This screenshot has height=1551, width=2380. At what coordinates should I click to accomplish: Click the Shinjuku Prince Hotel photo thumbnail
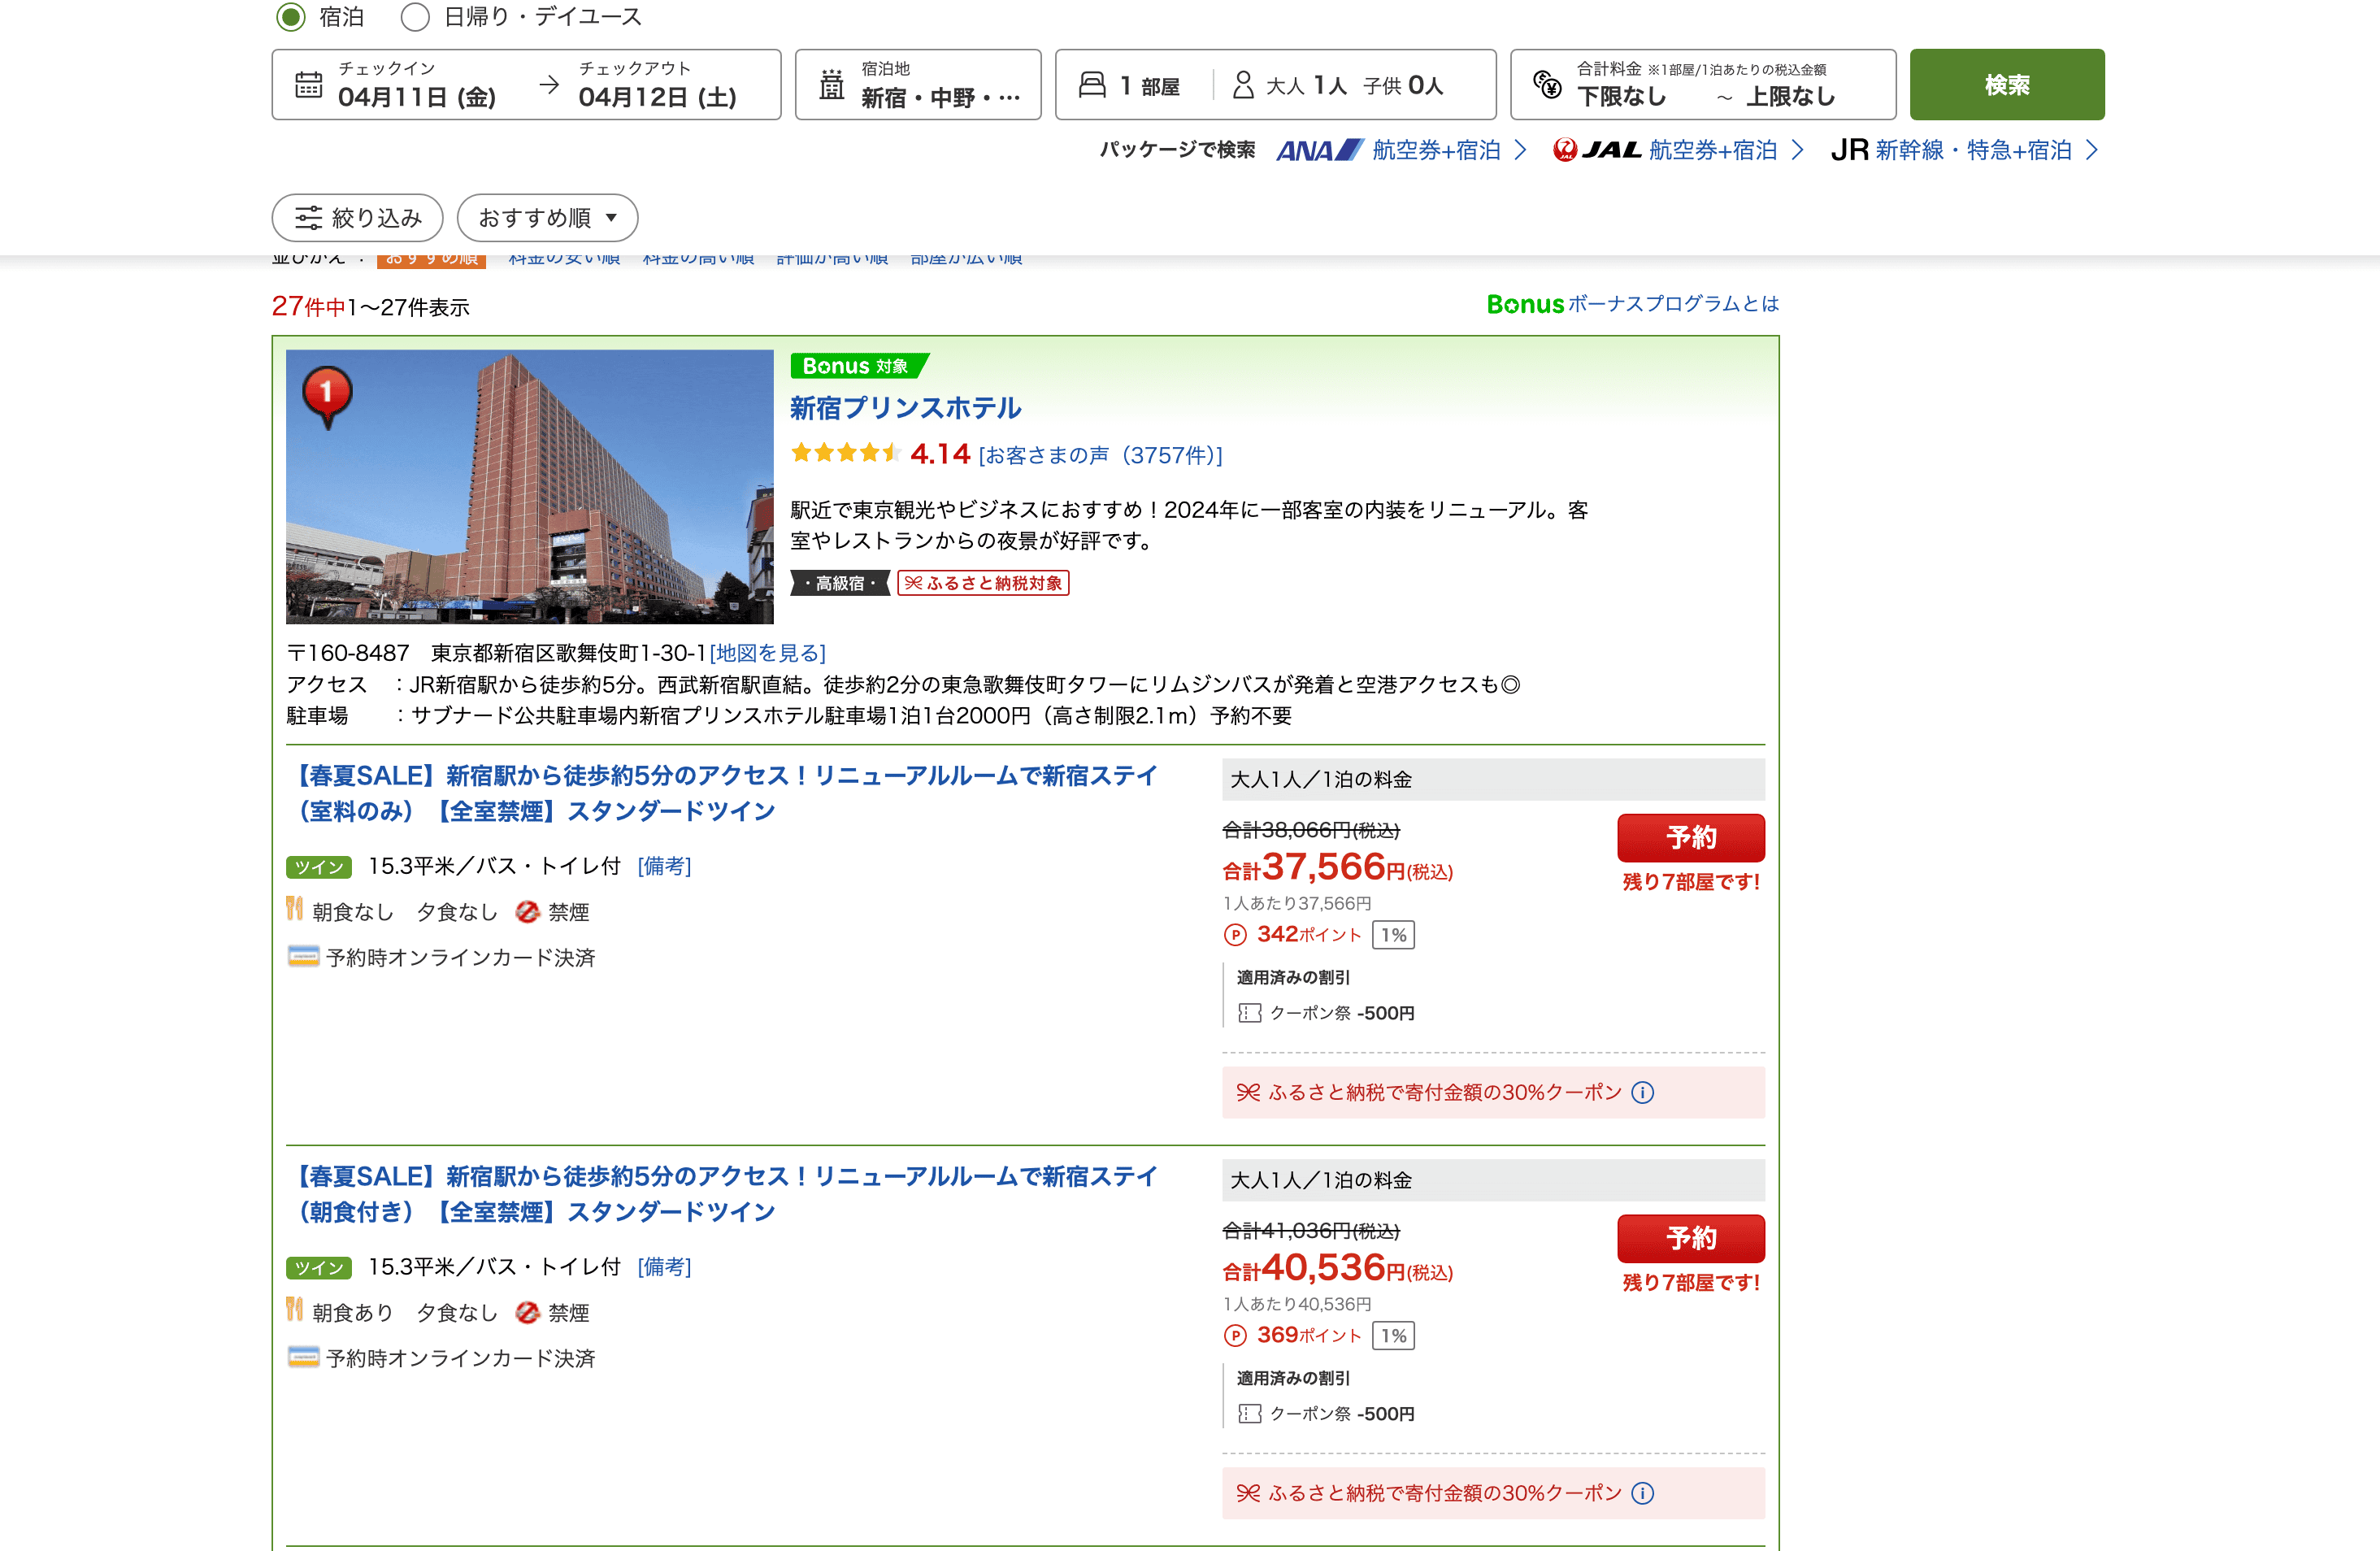[x=529, y=486]
